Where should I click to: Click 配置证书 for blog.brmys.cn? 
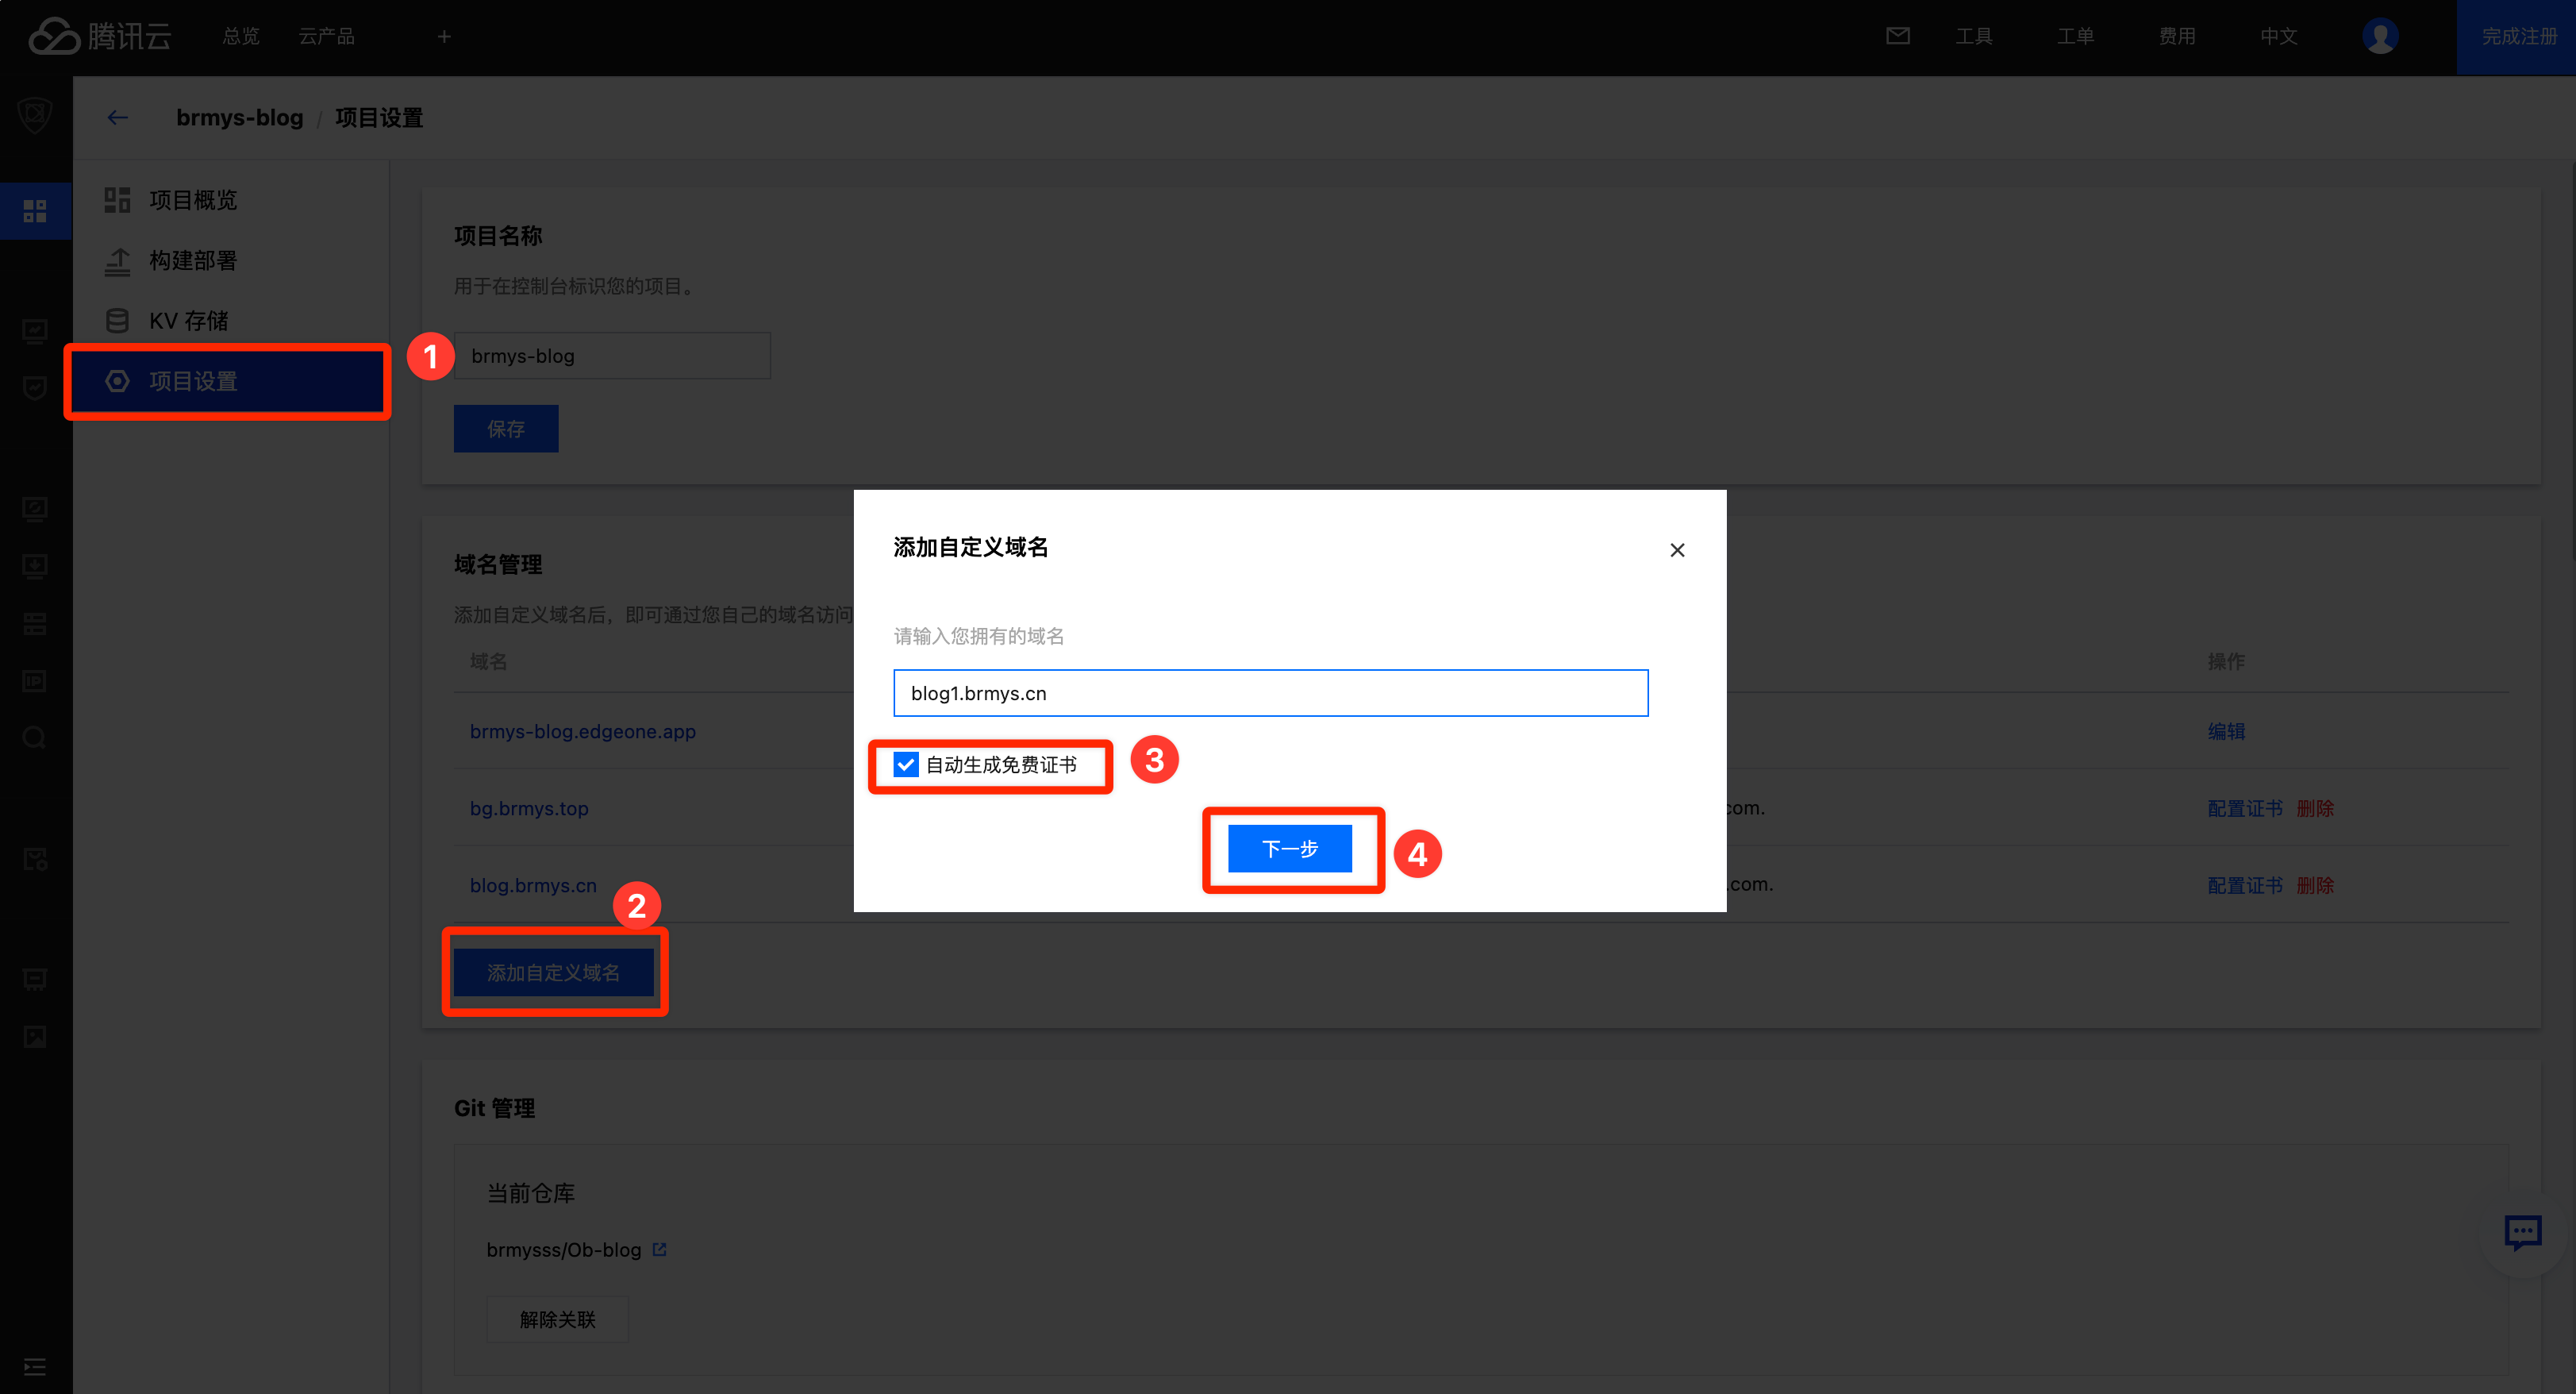point(2245,885)
